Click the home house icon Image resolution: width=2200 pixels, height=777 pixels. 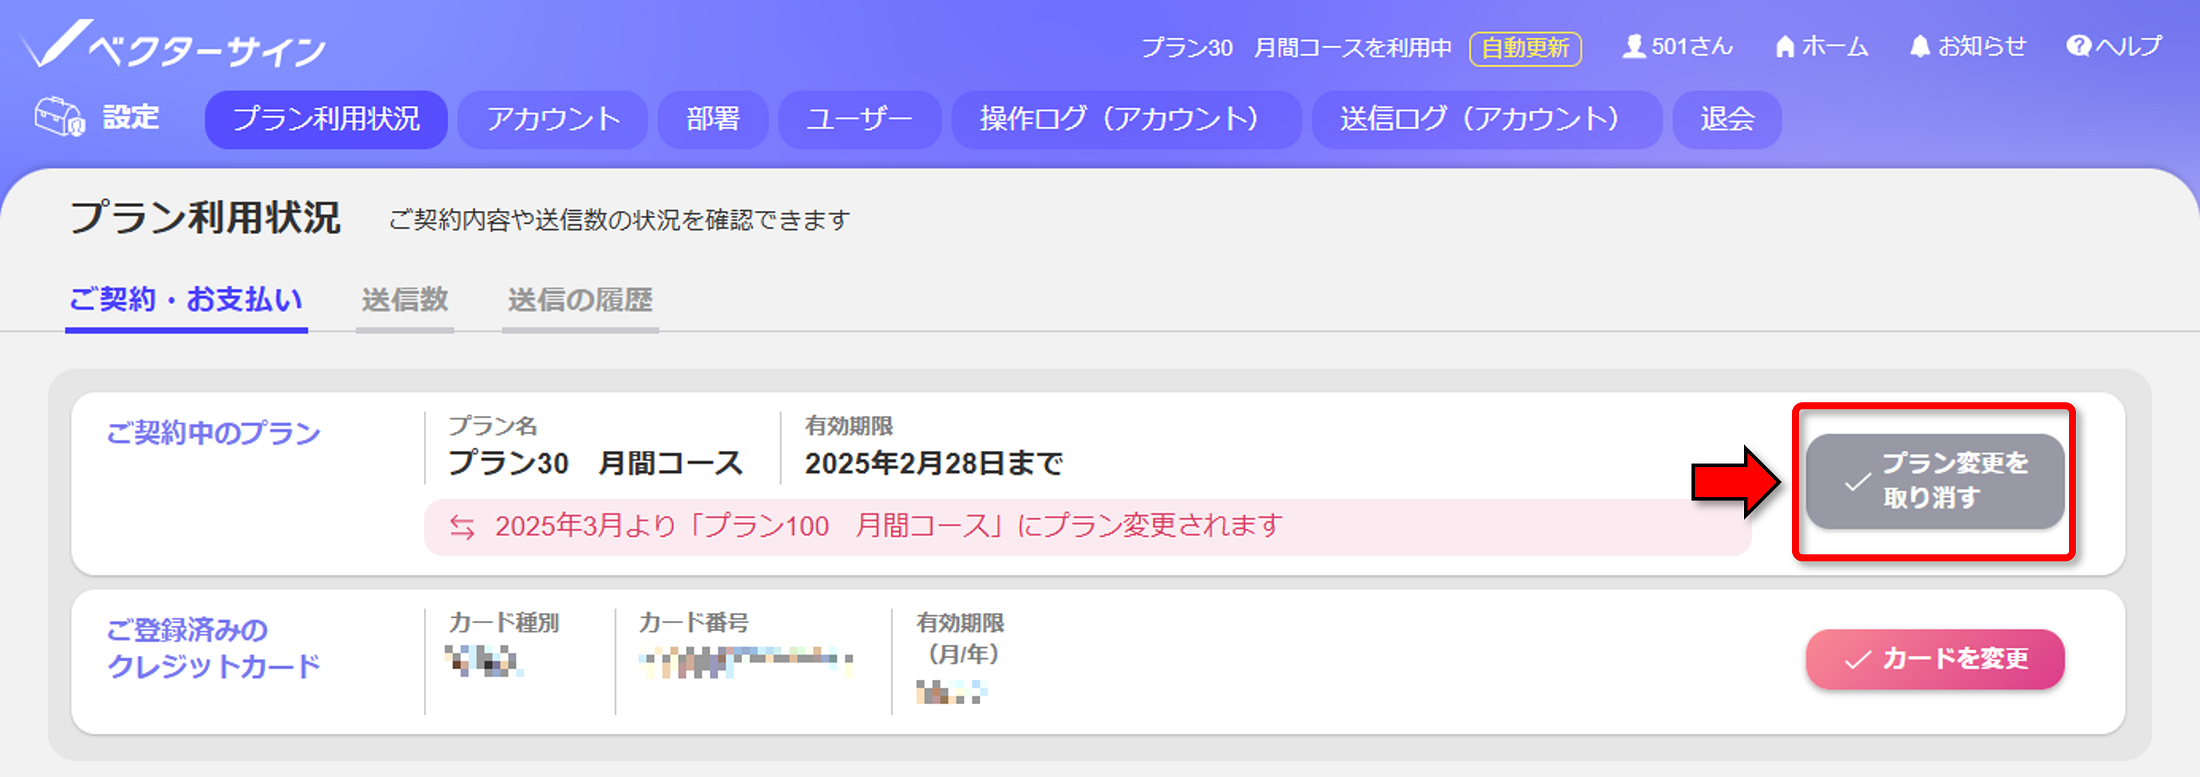(x=1785, y=47)
